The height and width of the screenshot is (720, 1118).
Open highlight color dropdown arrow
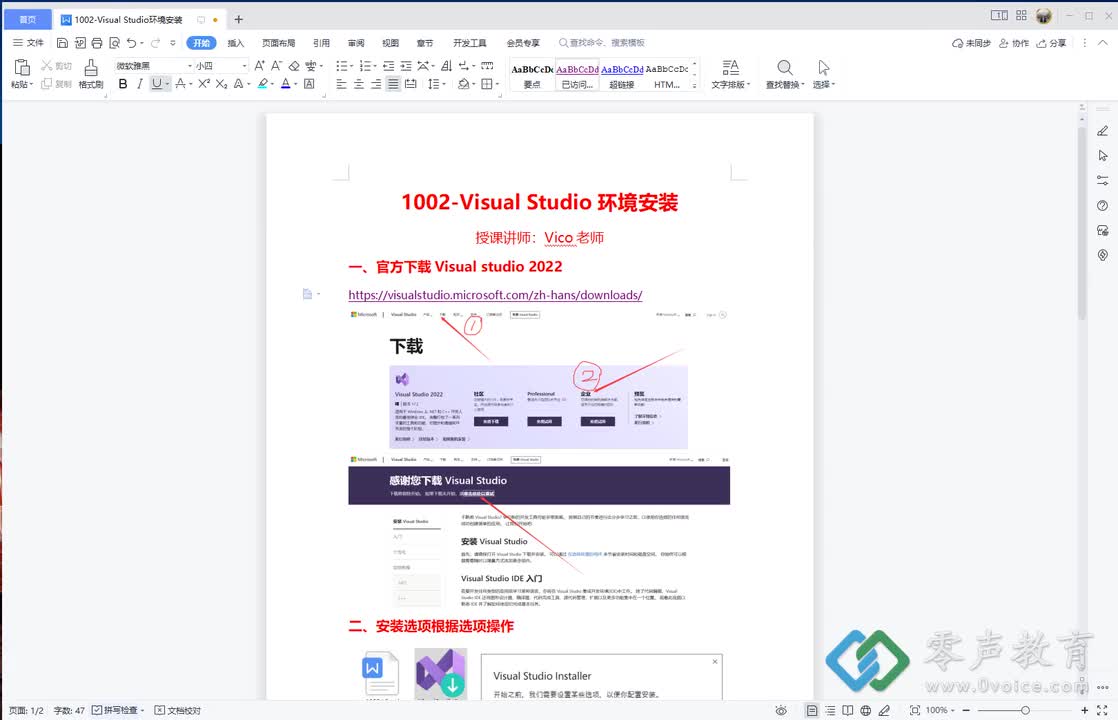click(x=272, y=85)
